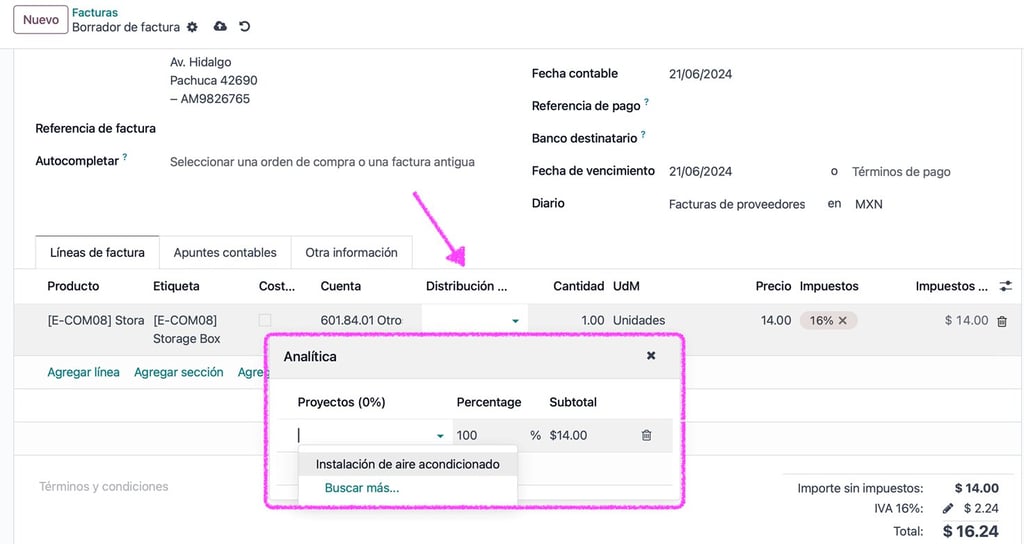Click the Producto column header
This screenshot has width=1024, height=544.
(73, 286)
